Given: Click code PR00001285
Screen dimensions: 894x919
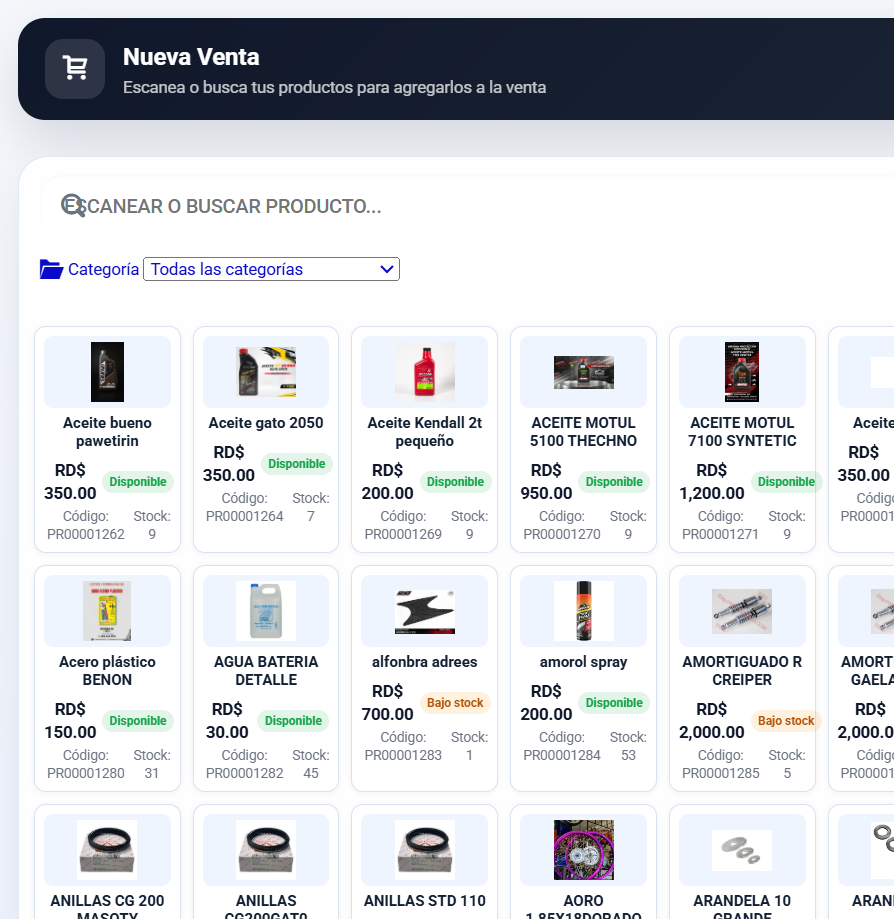Looking at the screenshot, I should point(720,773).
